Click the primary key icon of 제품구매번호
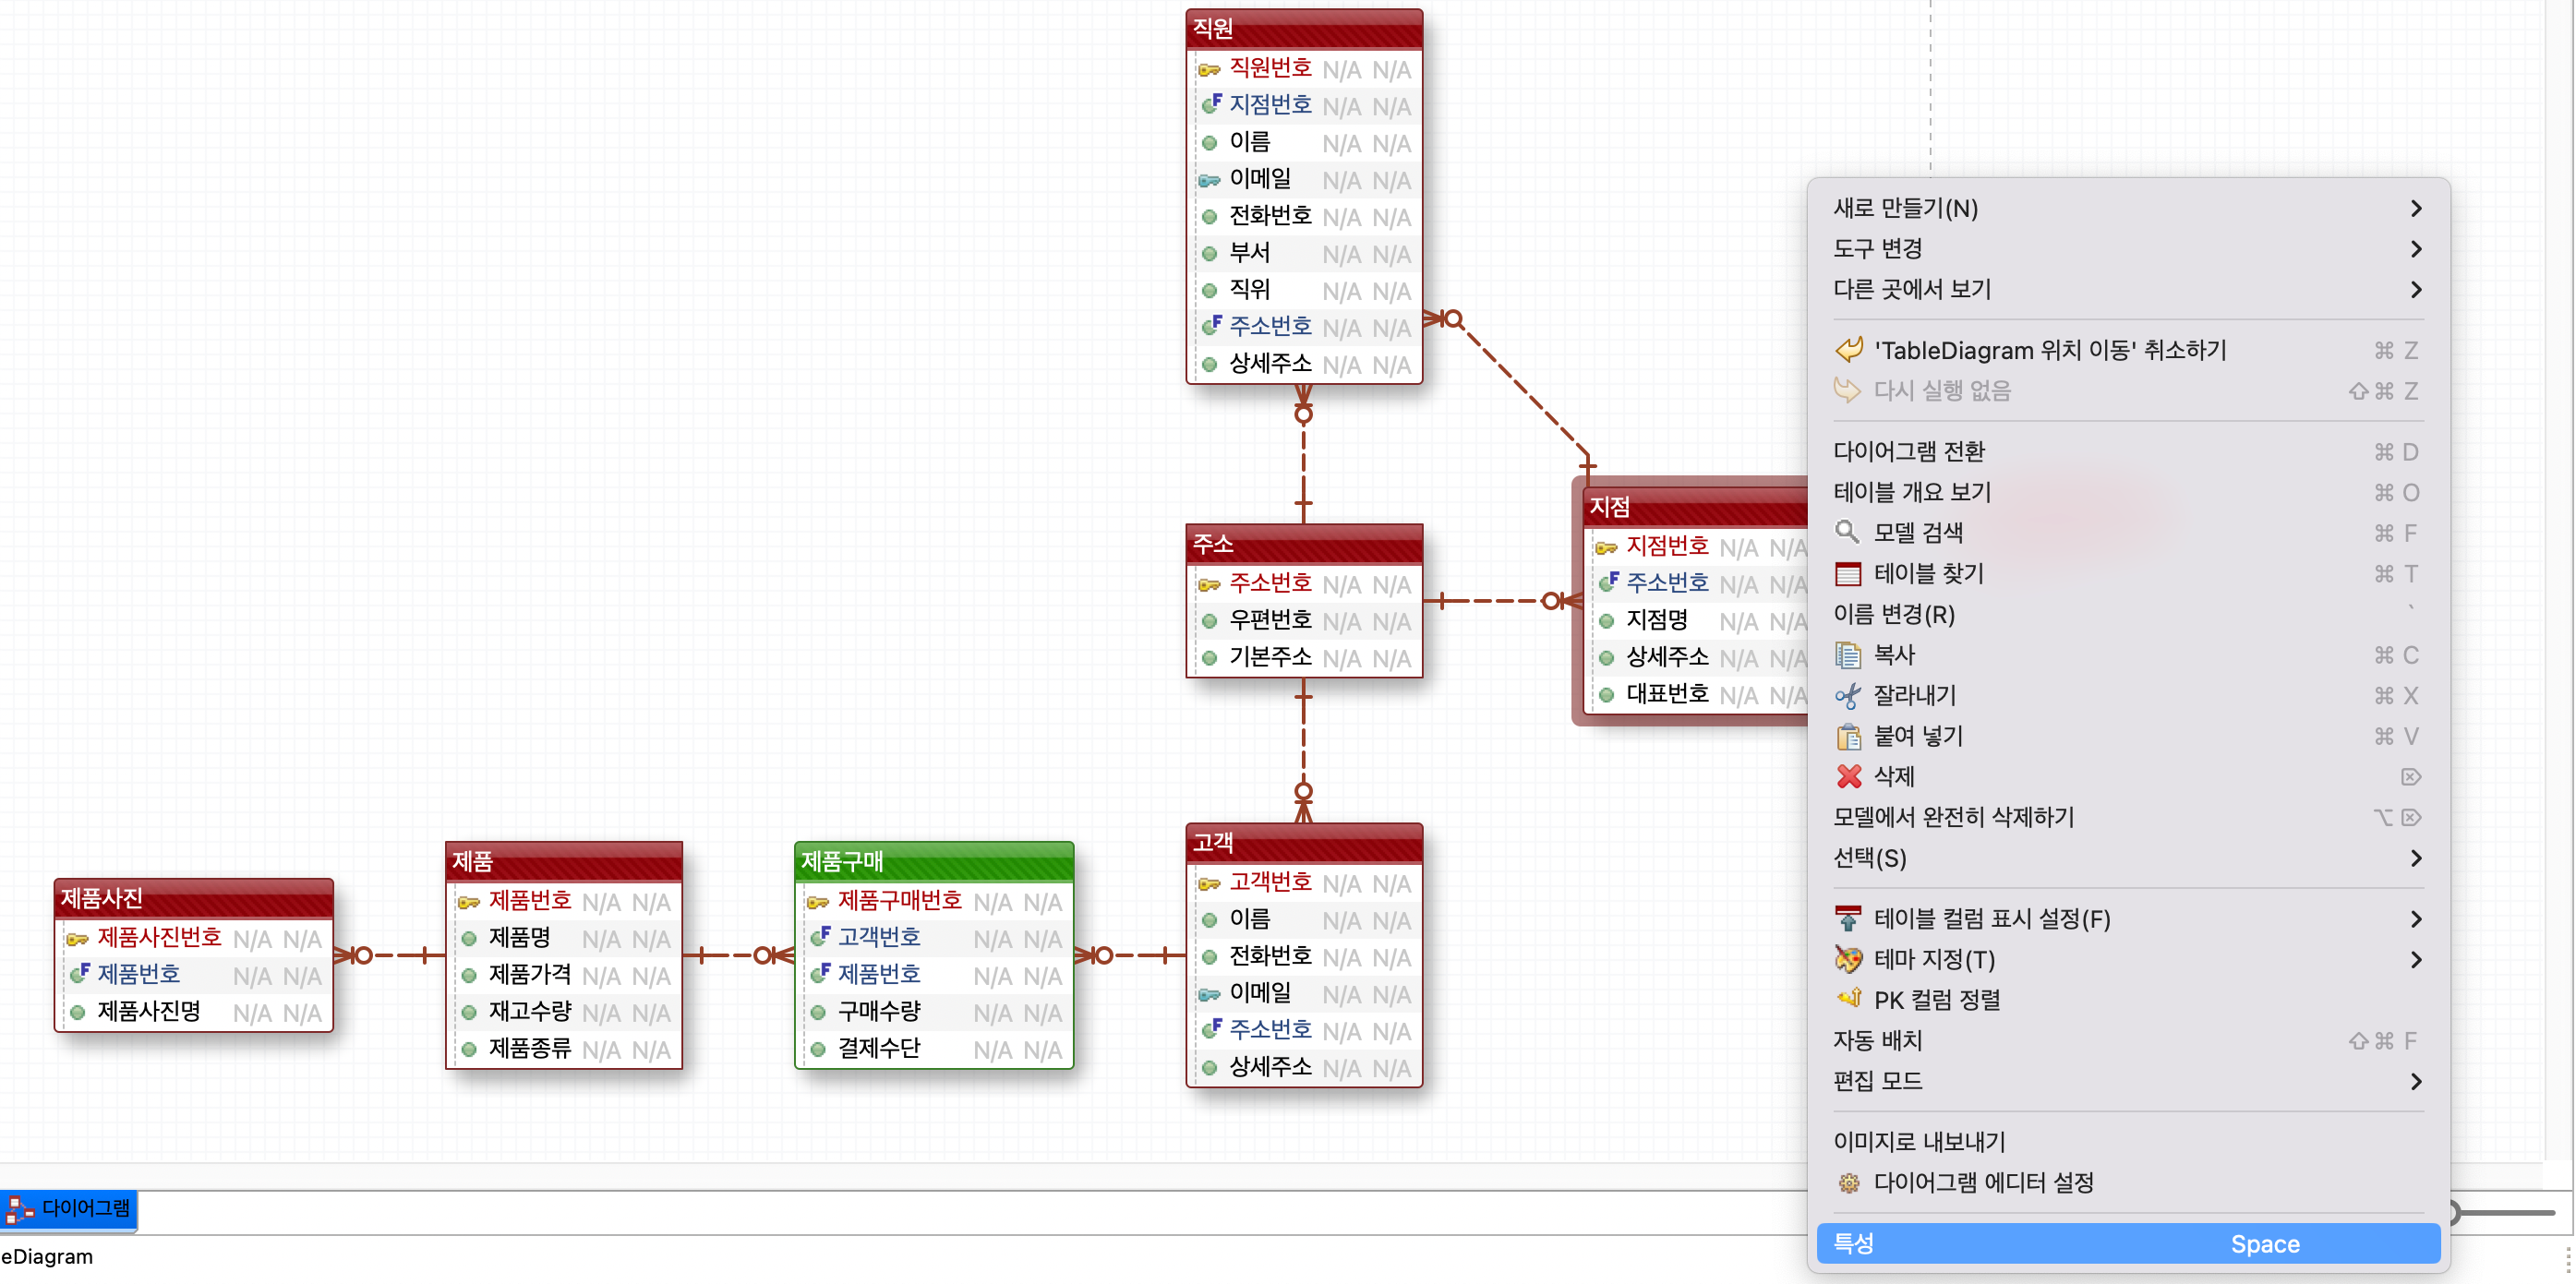 pos(817,902)
